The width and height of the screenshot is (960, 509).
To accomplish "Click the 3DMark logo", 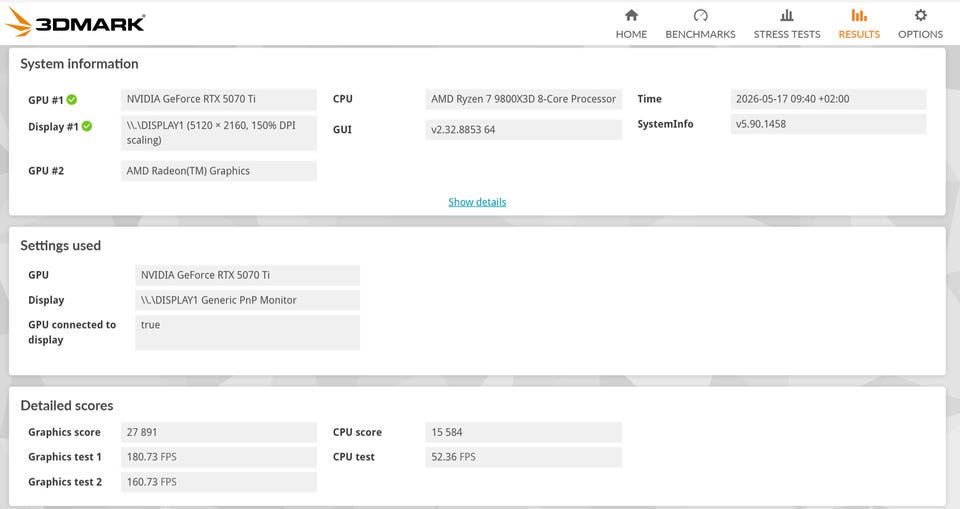I will (75, 23).
